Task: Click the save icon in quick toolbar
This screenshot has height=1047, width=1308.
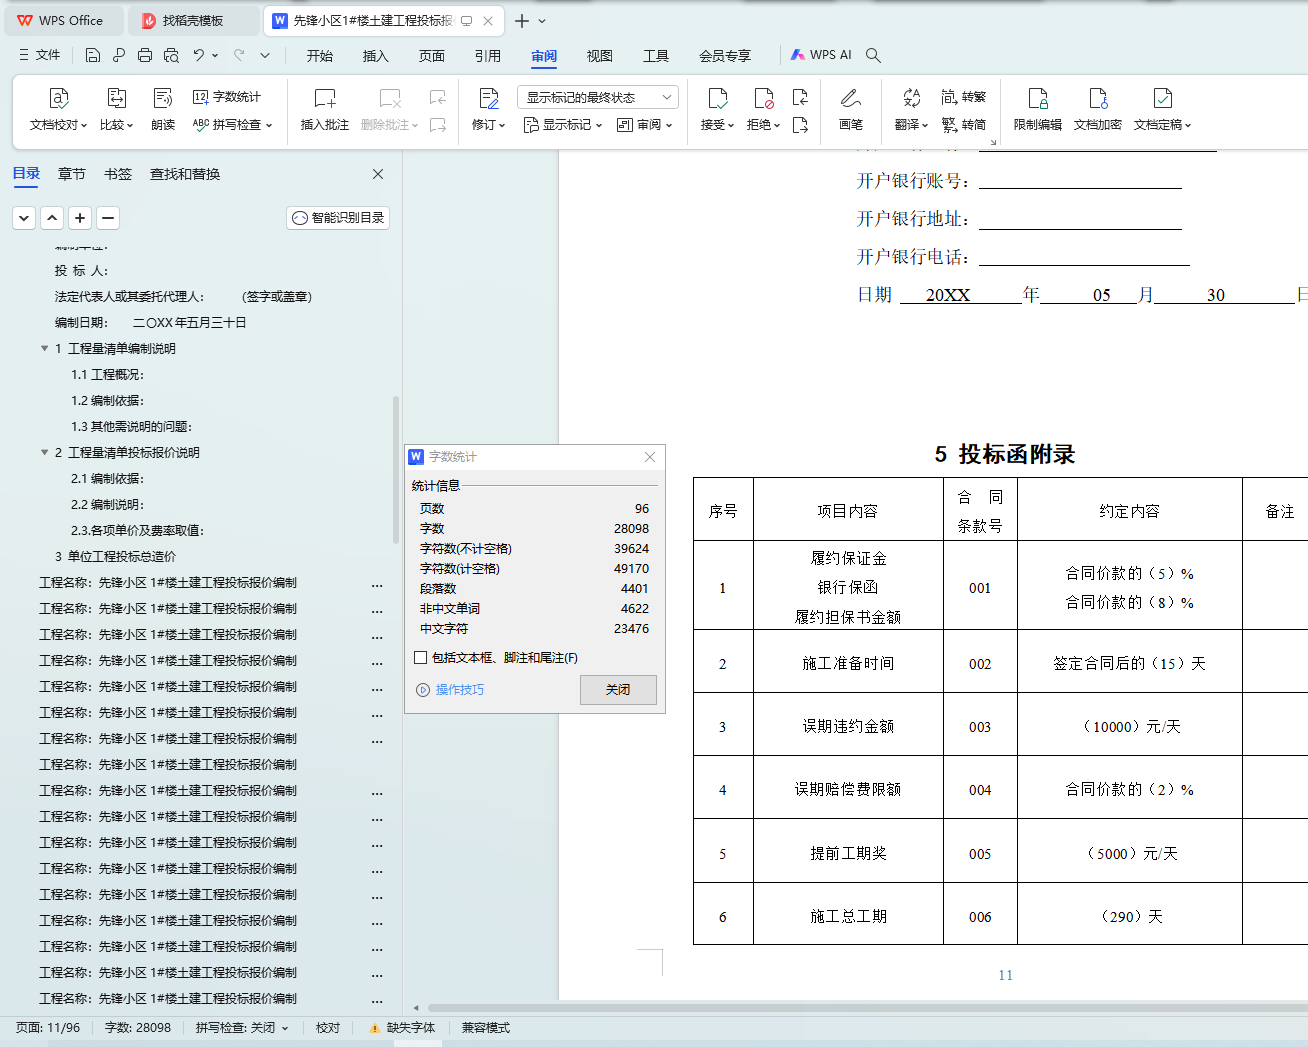Action: pyautogui.click(x=93, y=55)
